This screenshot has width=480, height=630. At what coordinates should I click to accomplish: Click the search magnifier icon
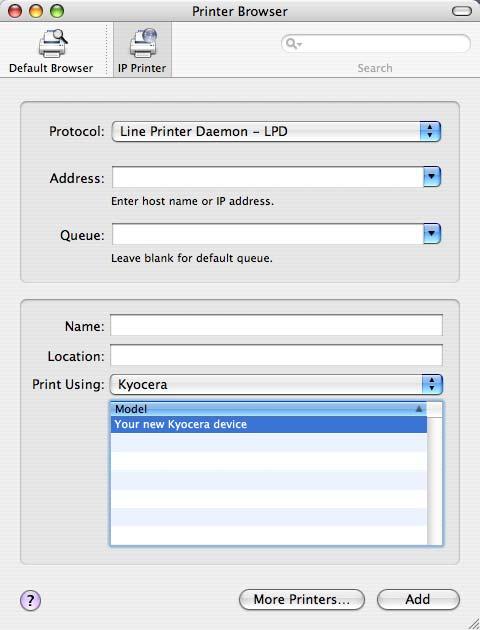[x=294, y=43]
